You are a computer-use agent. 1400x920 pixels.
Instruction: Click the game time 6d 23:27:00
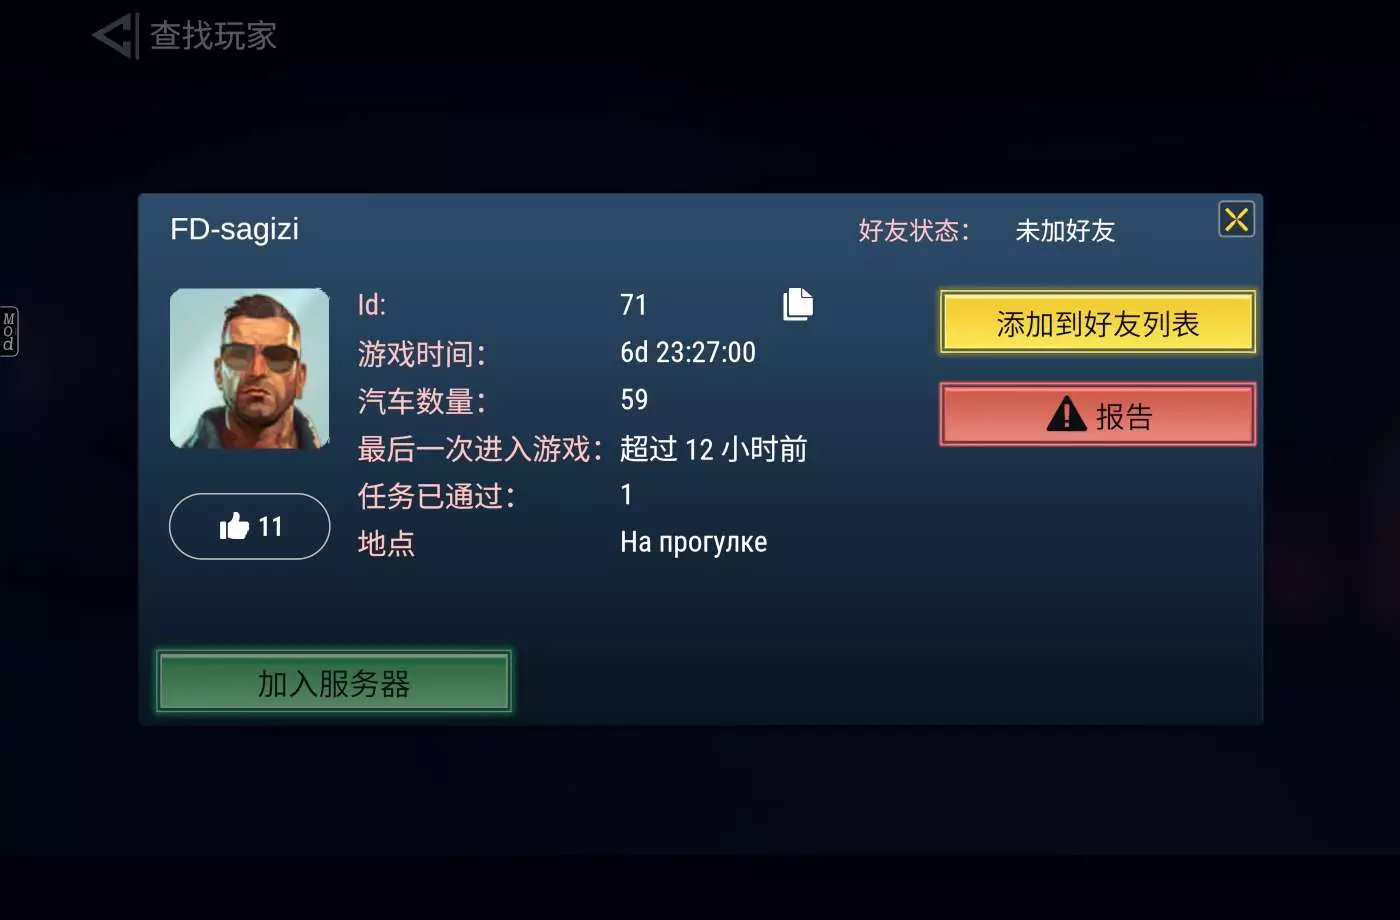pos(688,352)
